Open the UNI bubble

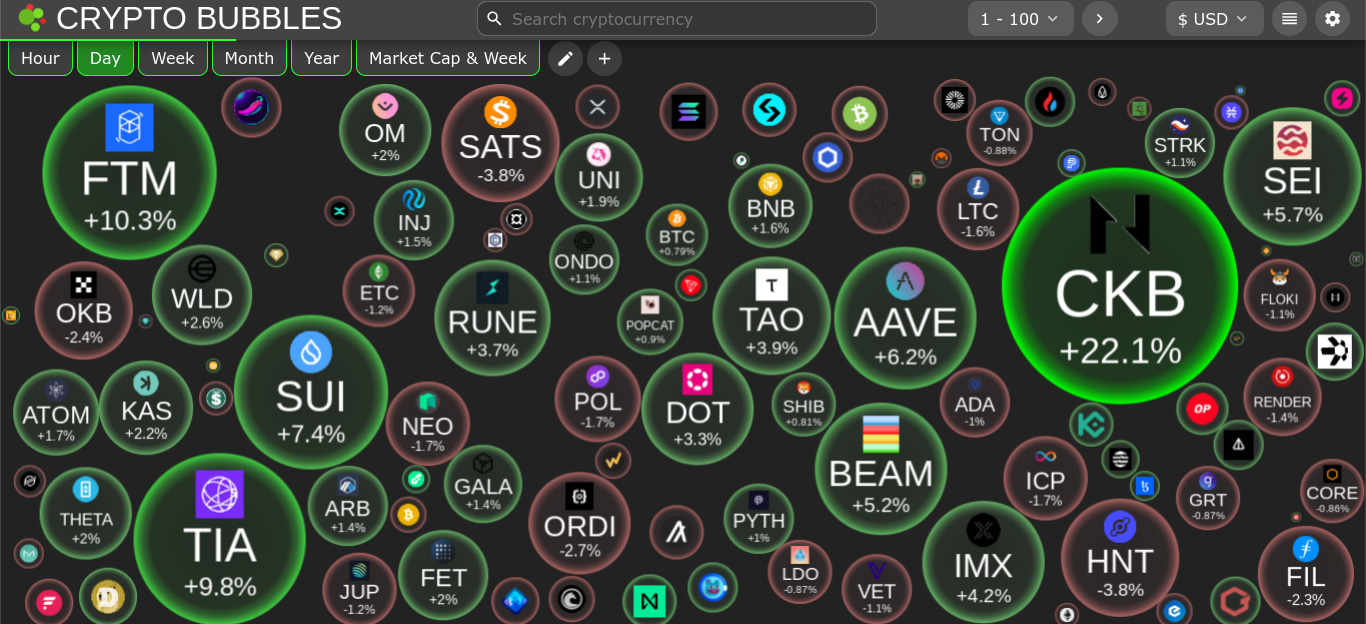coord(598,177)
